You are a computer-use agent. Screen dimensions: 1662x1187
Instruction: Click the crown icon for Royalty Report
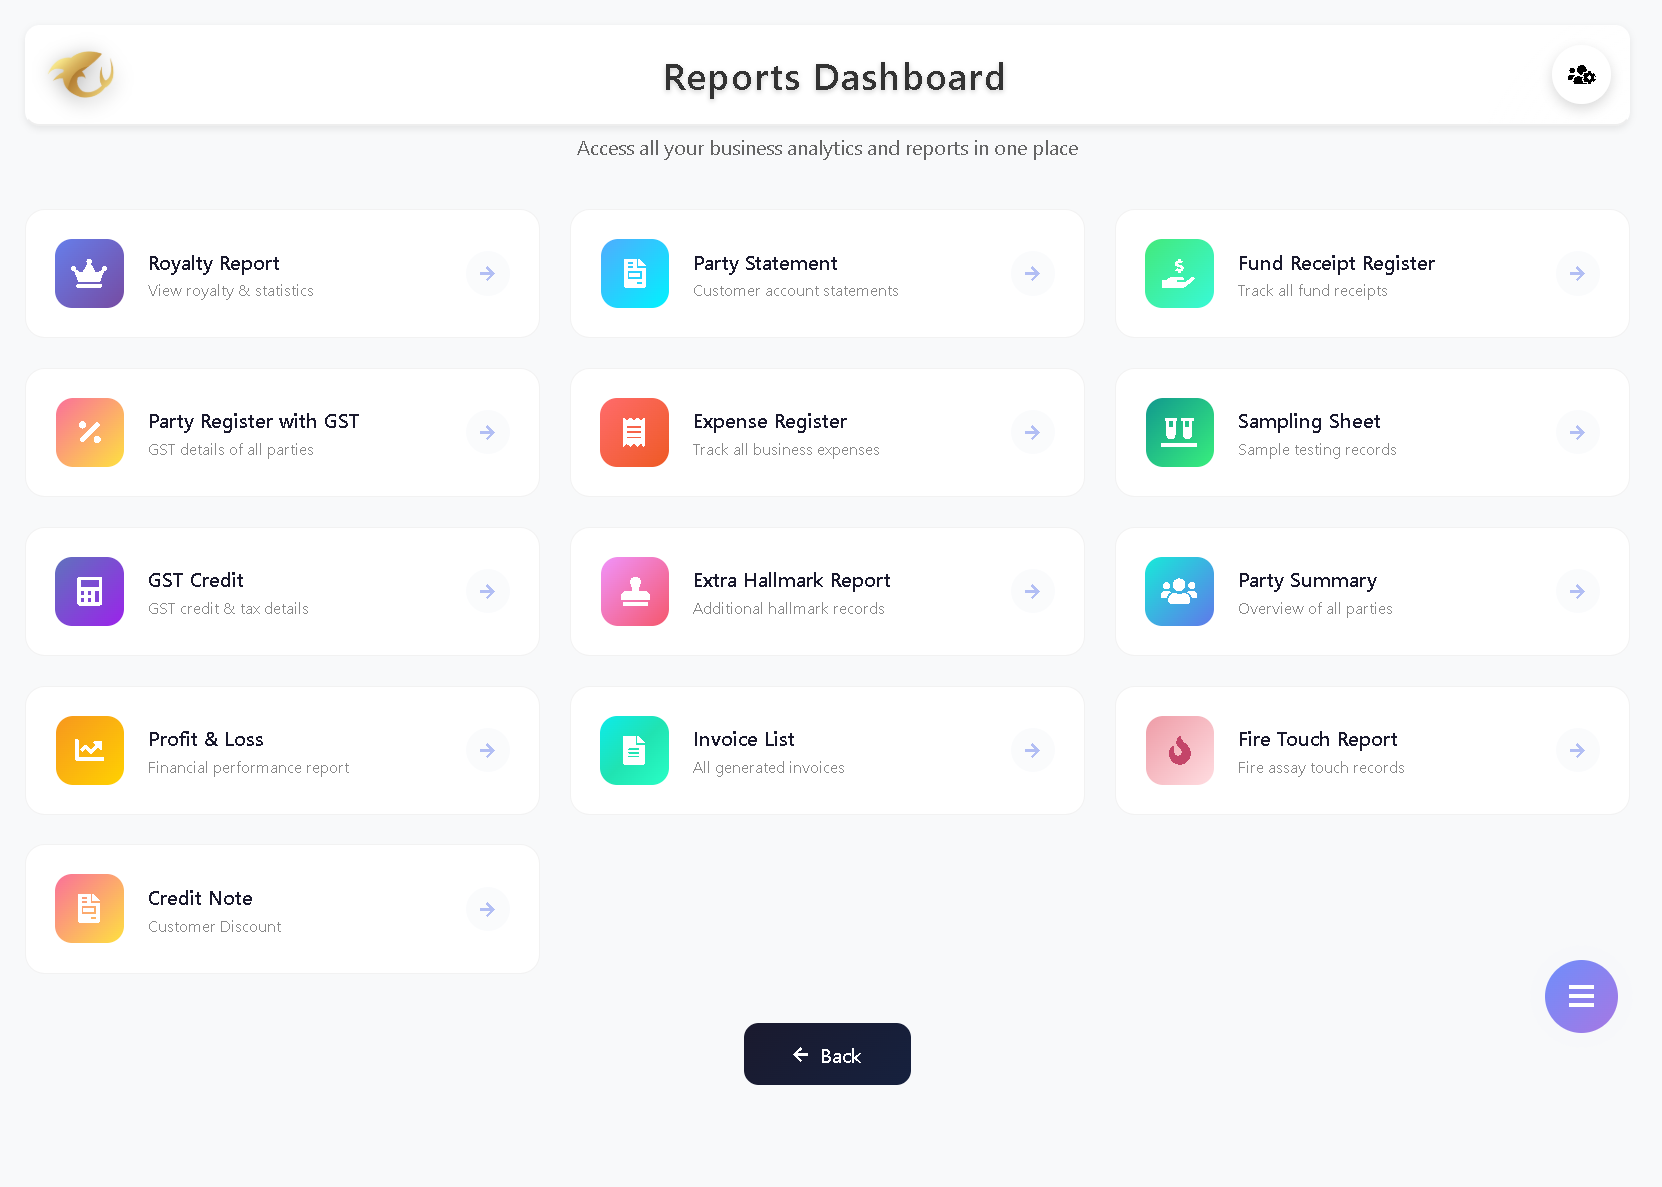89,273
